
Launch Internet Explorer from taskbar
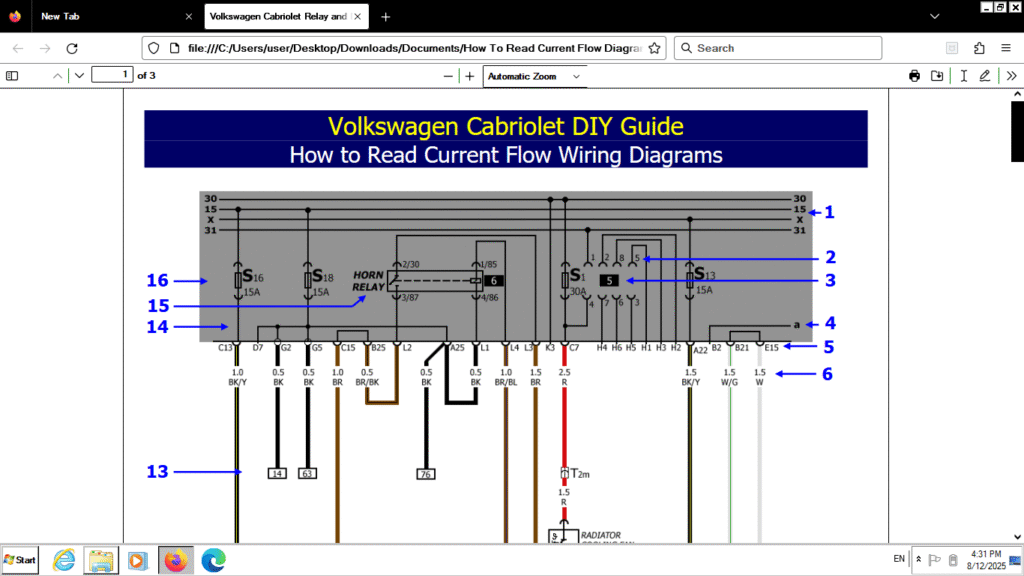[x=64, y=560]
